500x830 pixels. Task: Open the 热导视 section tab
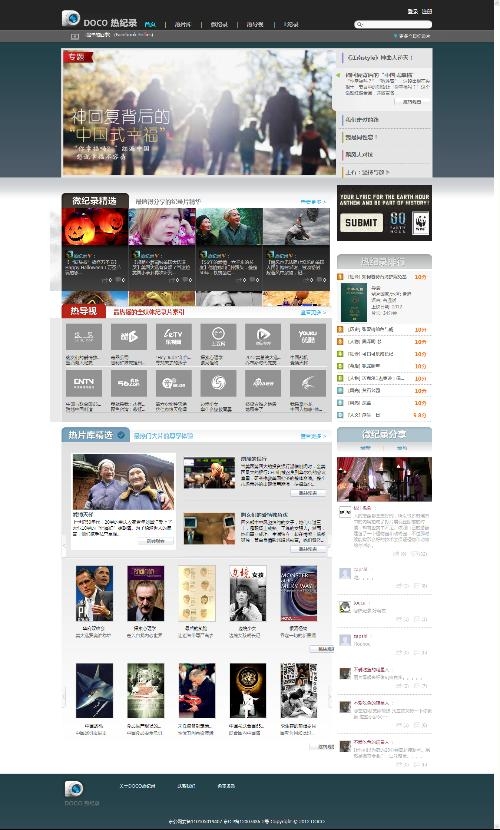pyautogui.click(x=84, y=311)
